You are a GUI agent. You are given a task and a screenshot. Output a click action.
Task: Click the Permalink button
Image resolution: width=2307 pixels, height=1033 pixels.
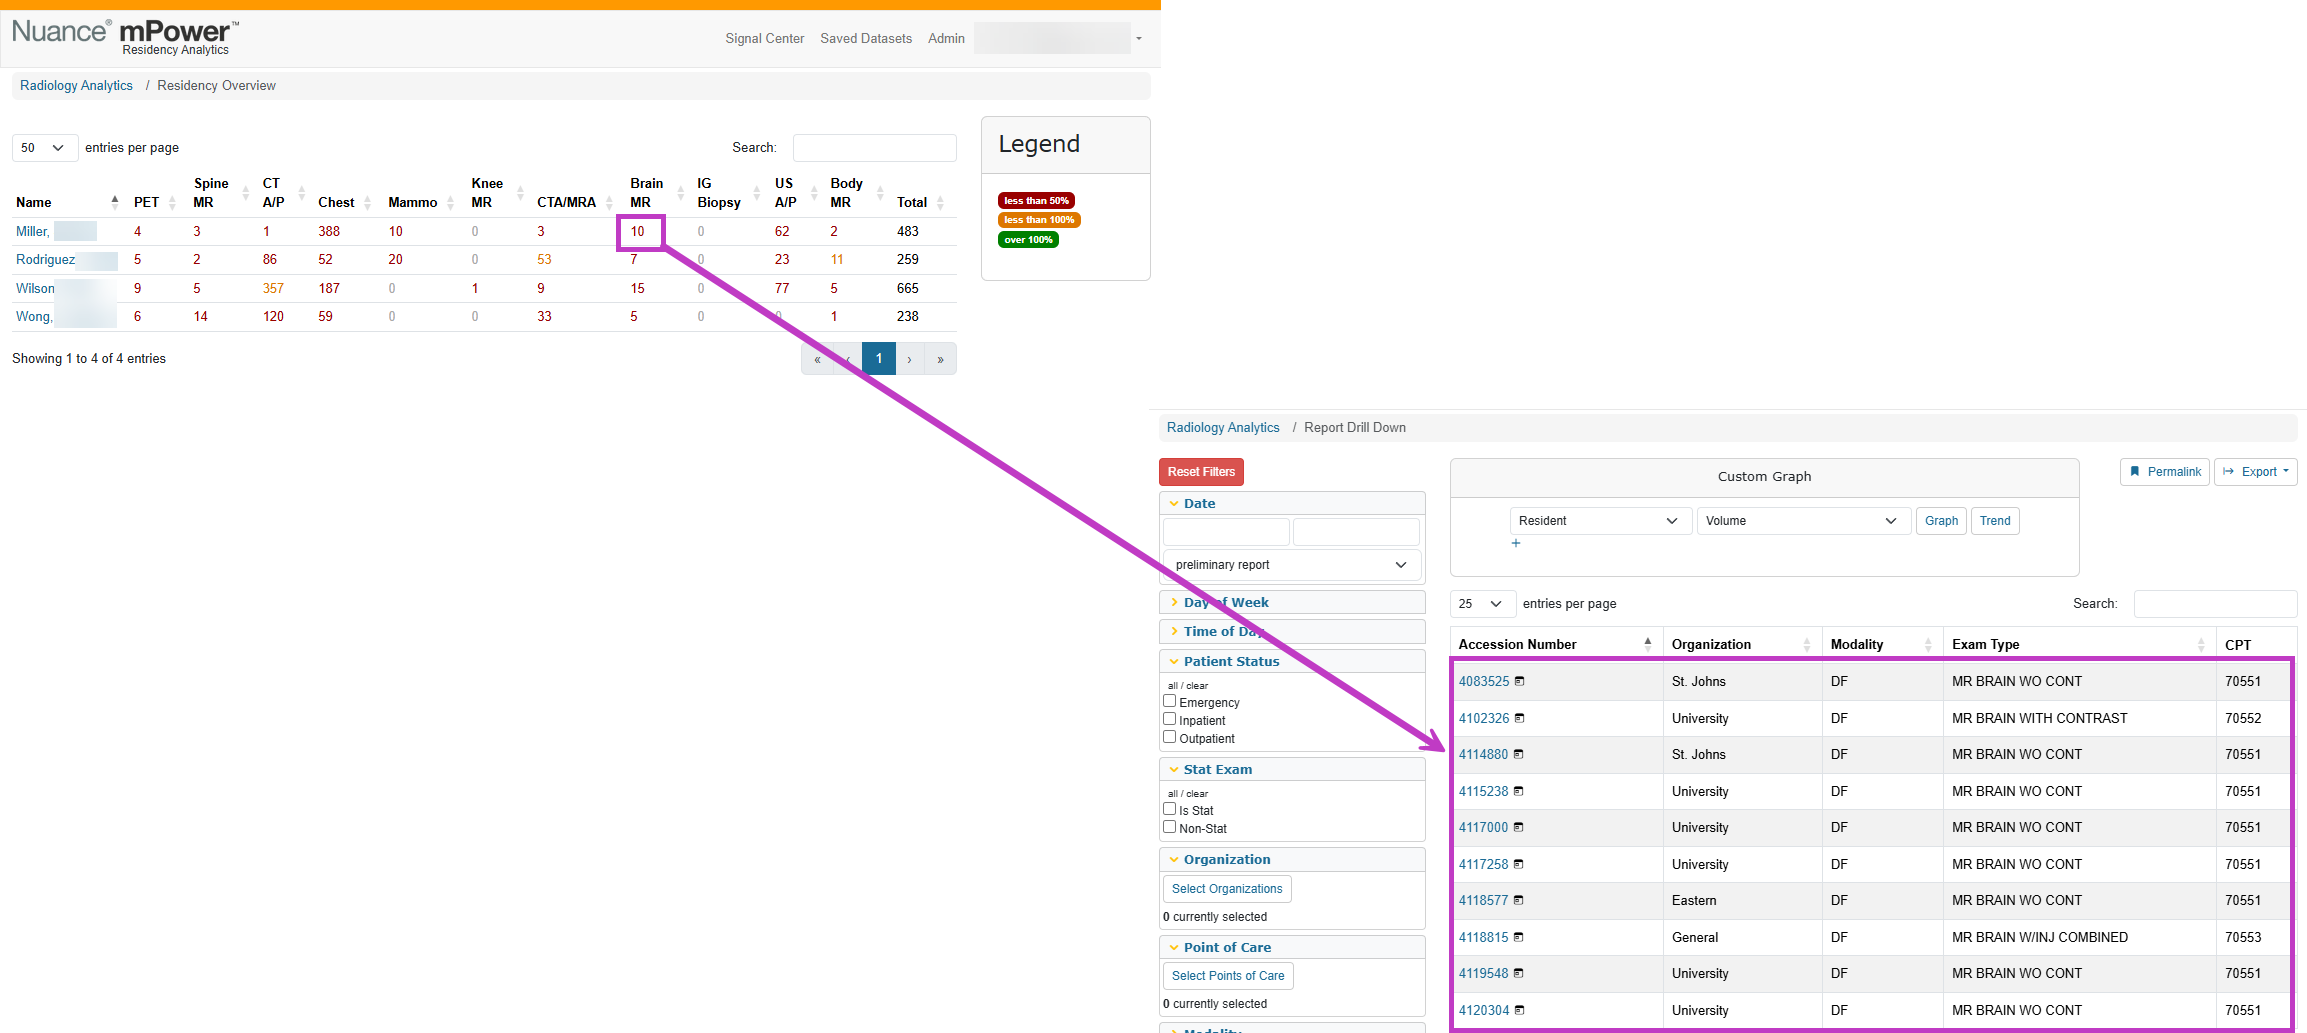tap(2165, 472)
